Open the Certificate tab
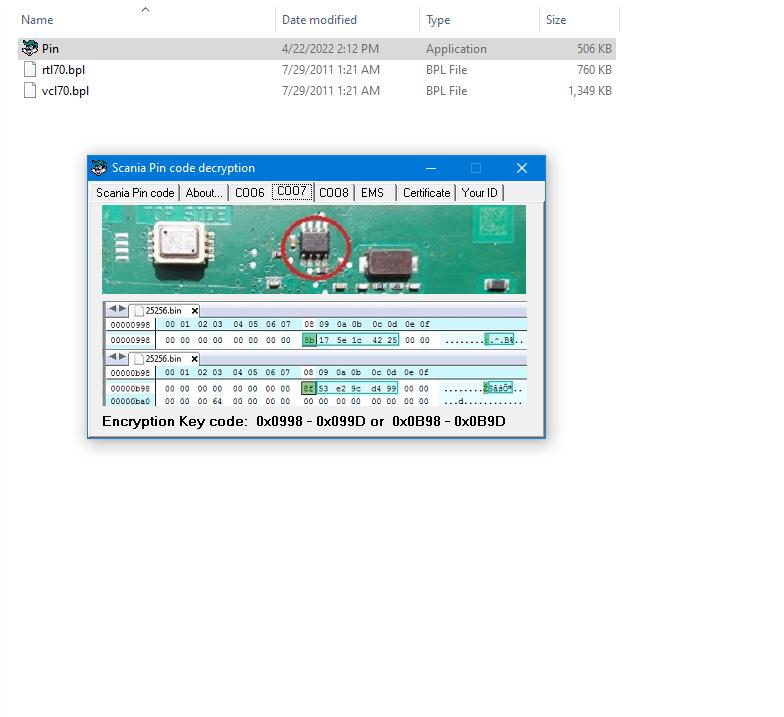The image size is (784, 717). (x=426, y=193)
